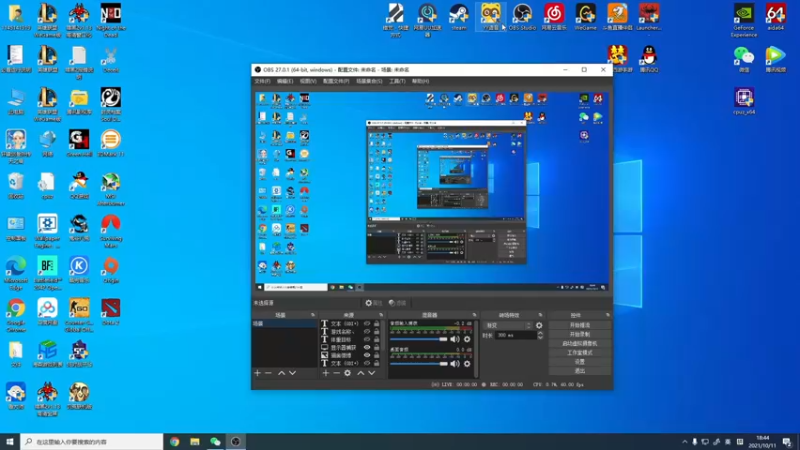
Task: Open the 帮助(H) menu in OBS
Action: 420,81
